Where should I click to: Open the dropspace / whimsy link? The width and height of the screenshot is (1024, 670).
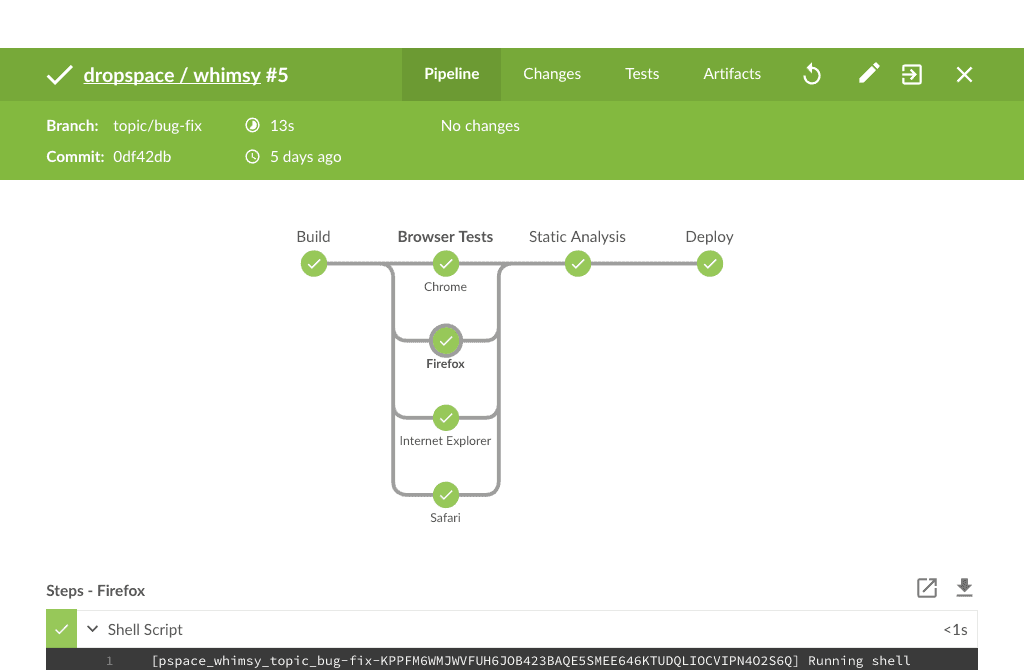point(172,75)
